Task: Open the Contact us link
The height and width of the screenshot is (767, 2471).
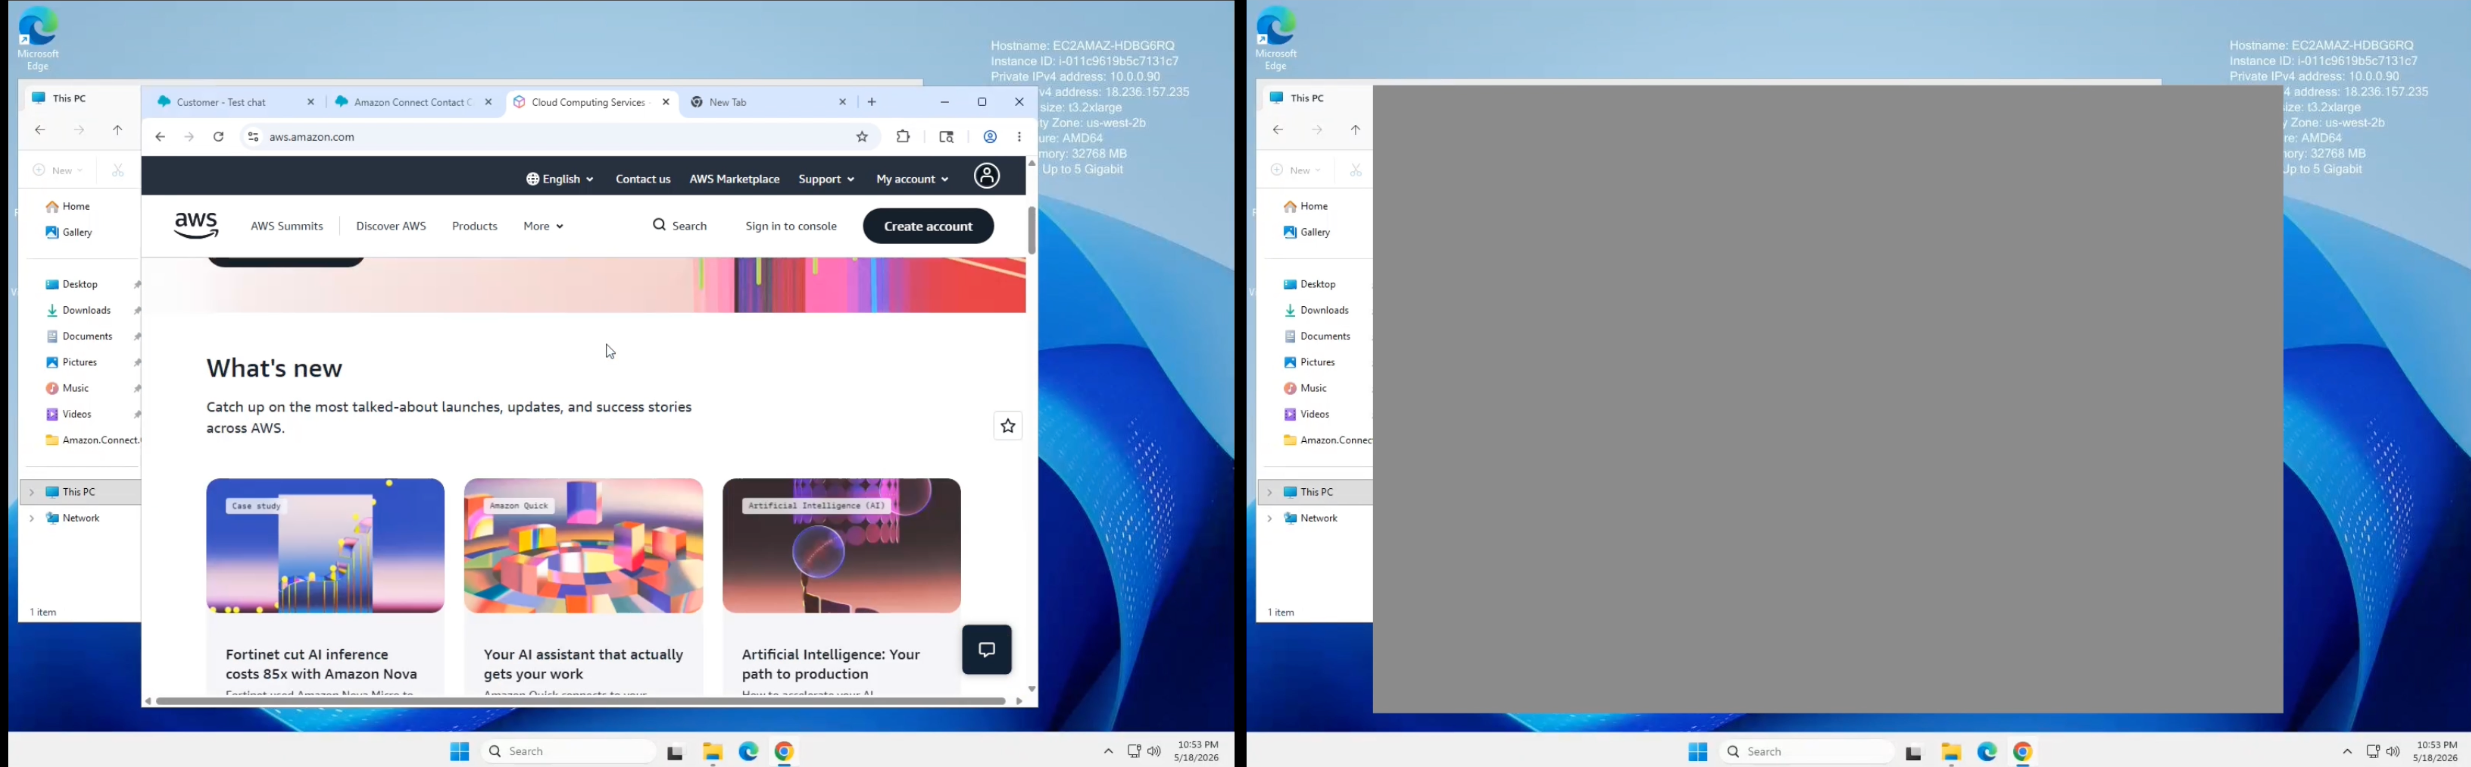Action: [x=643, y=179]
